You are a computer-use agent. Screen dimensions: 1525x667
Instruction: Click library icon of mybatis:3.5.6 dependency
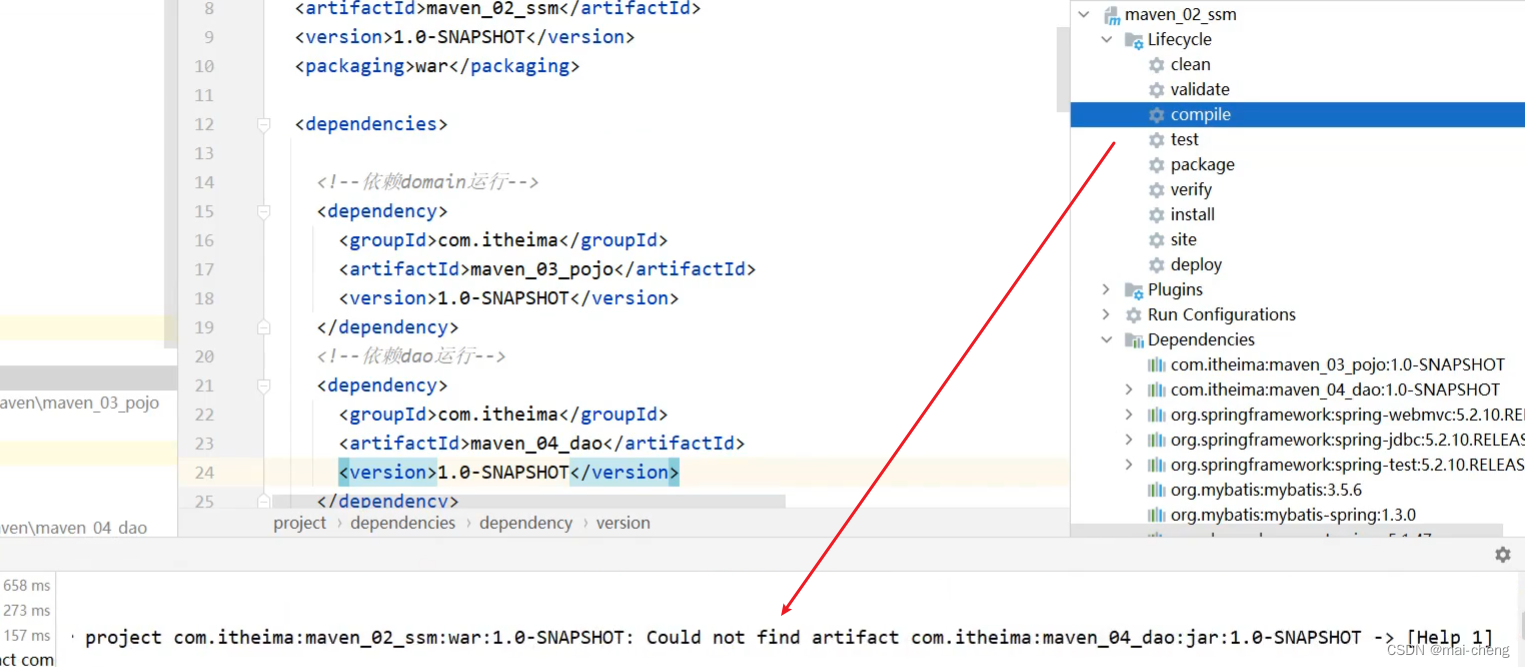pyautogui.click(x=1157, y=490)
